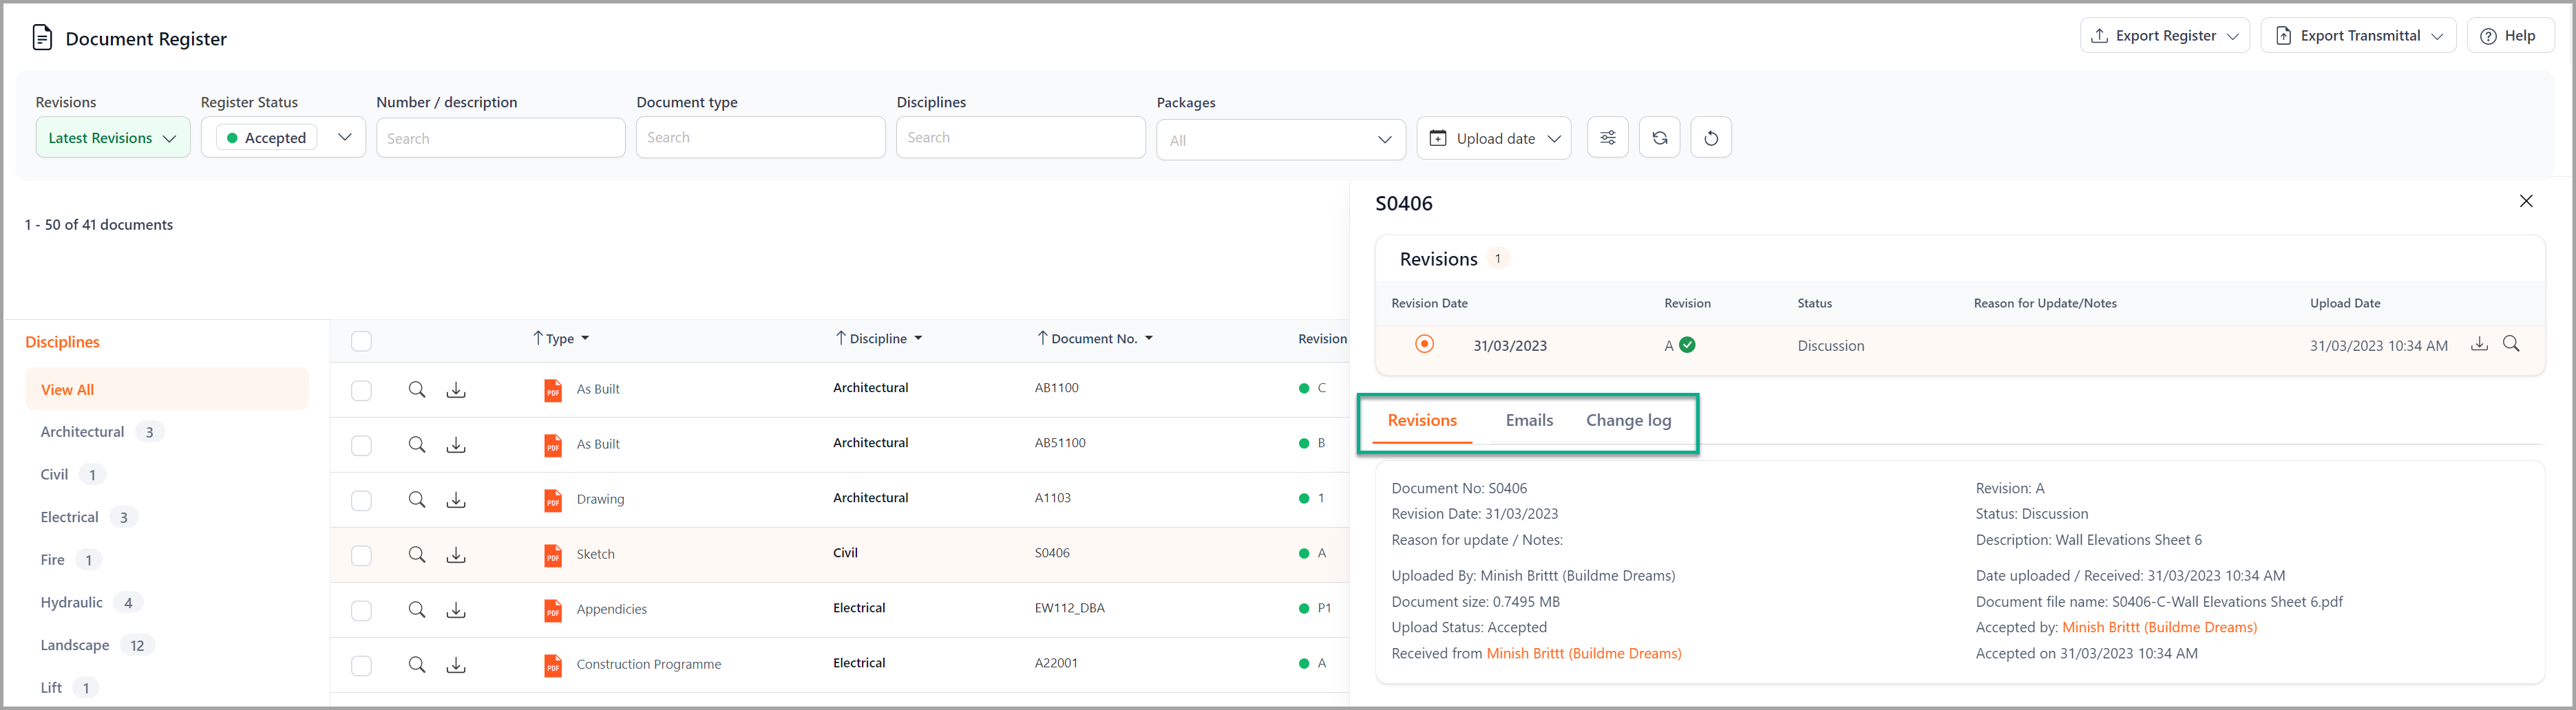Click the Document Register page icon
Viewport: 2576px width, 710px height.
pyautogui.click(x=41, y=37)
